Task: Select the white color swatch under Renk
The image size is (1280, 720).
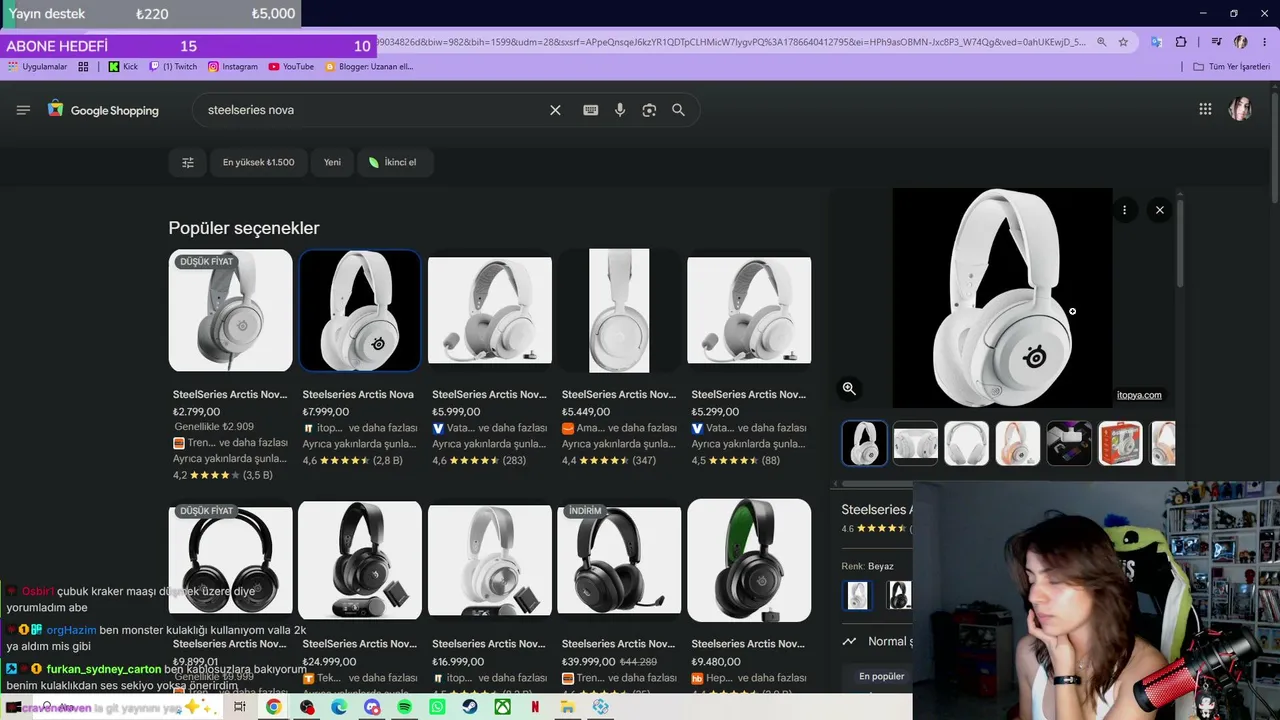Action: [858, 595]
